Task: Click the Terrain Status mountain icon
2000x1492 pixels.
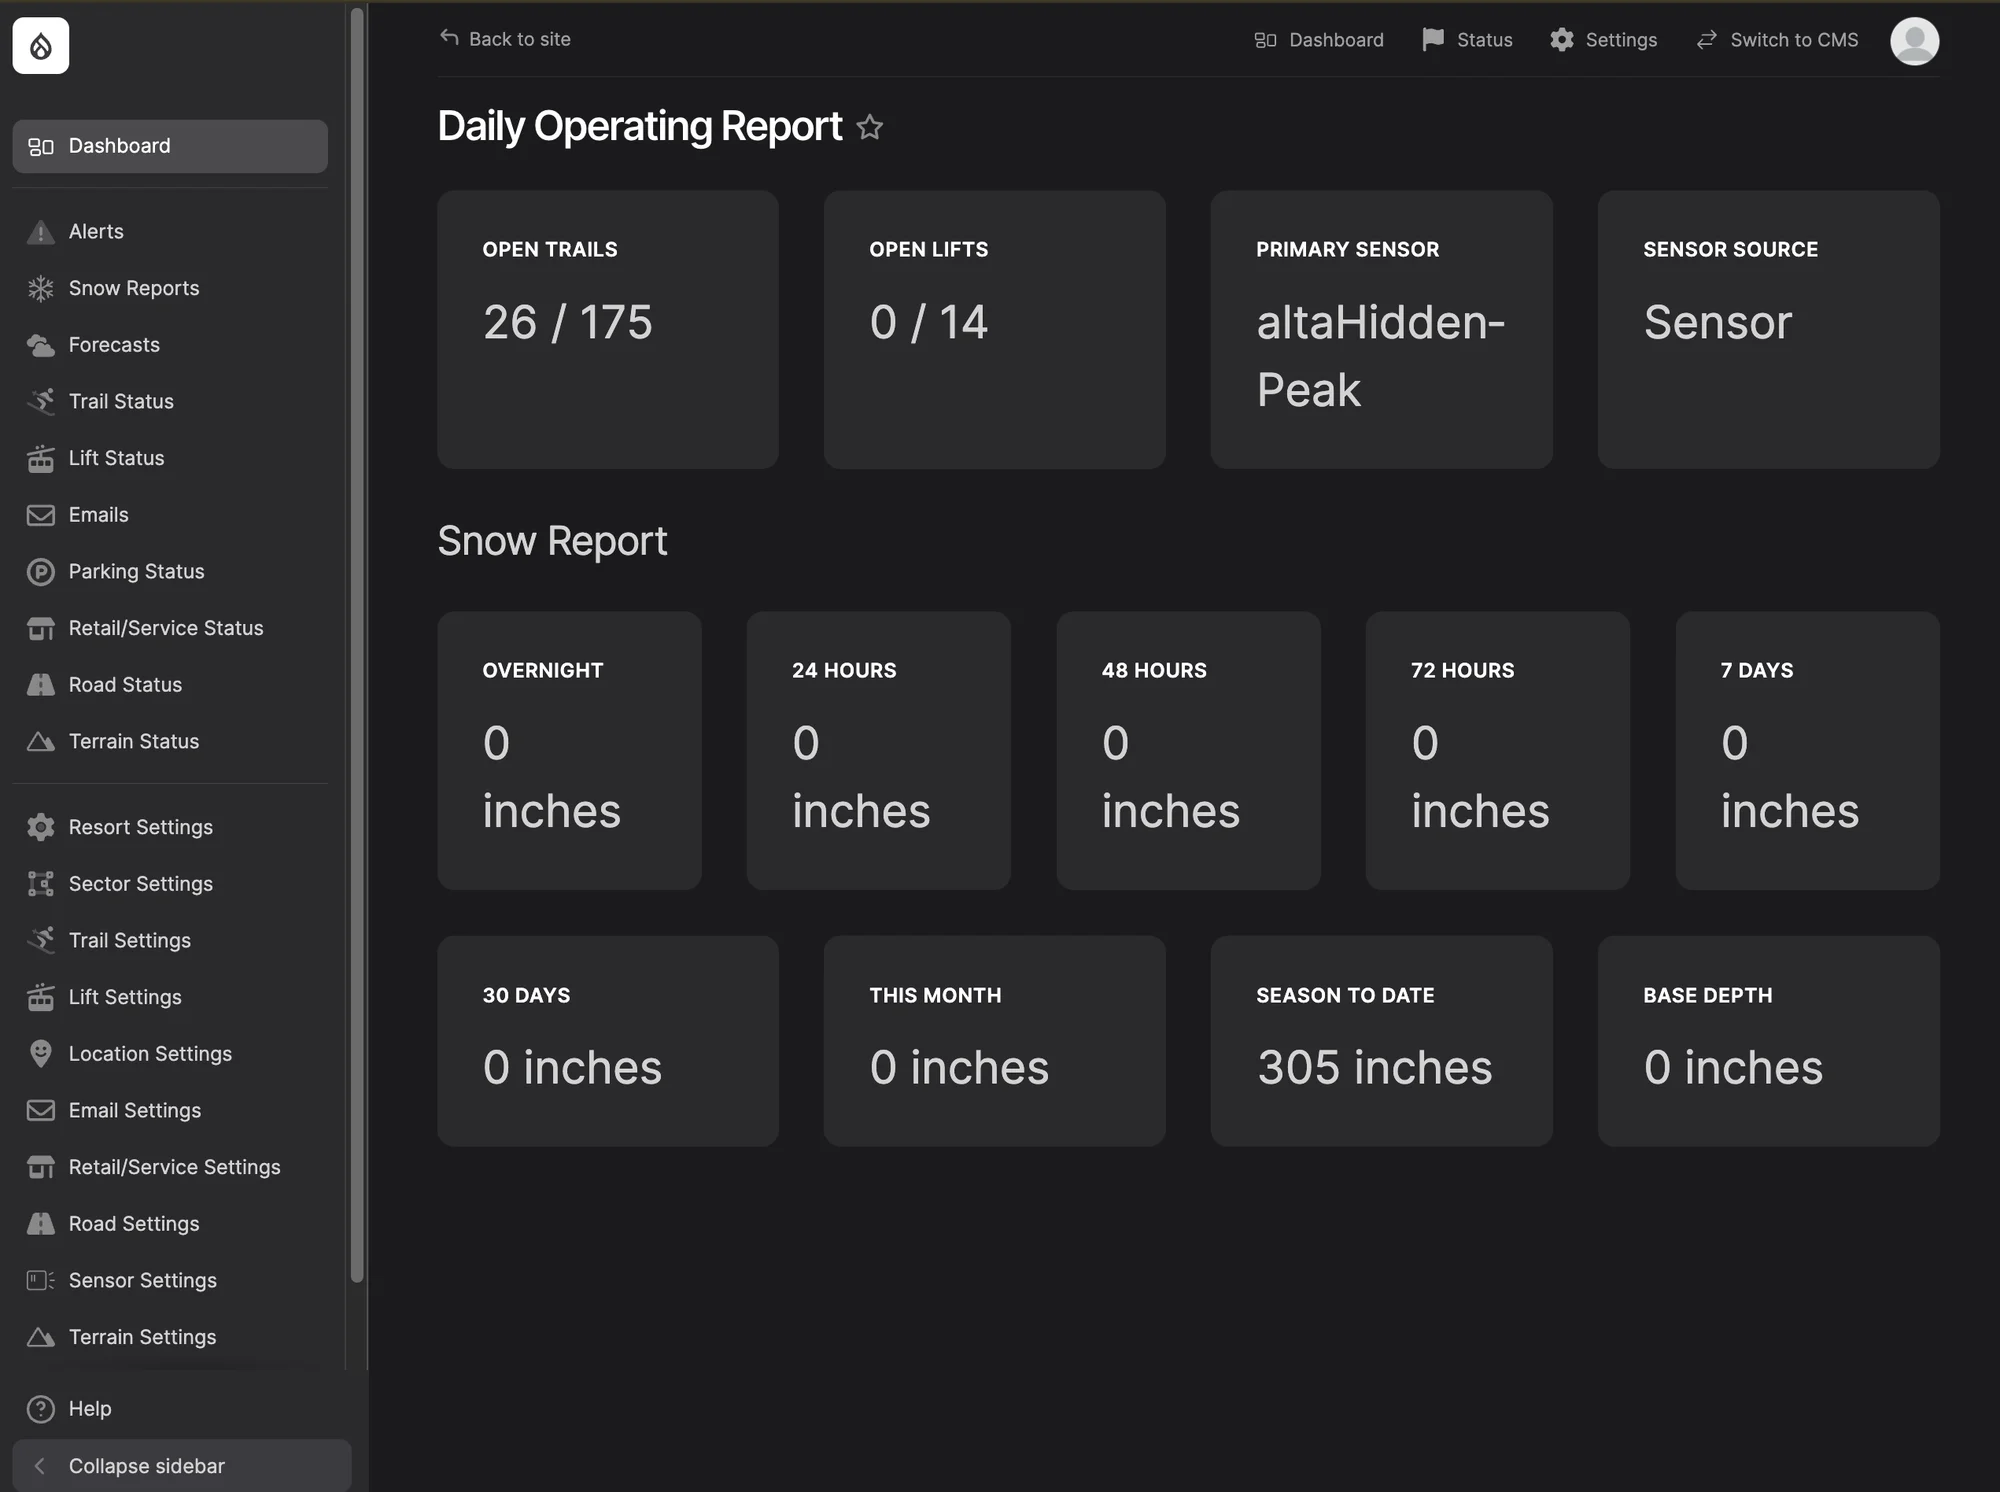Action: (x=40, y=742)
